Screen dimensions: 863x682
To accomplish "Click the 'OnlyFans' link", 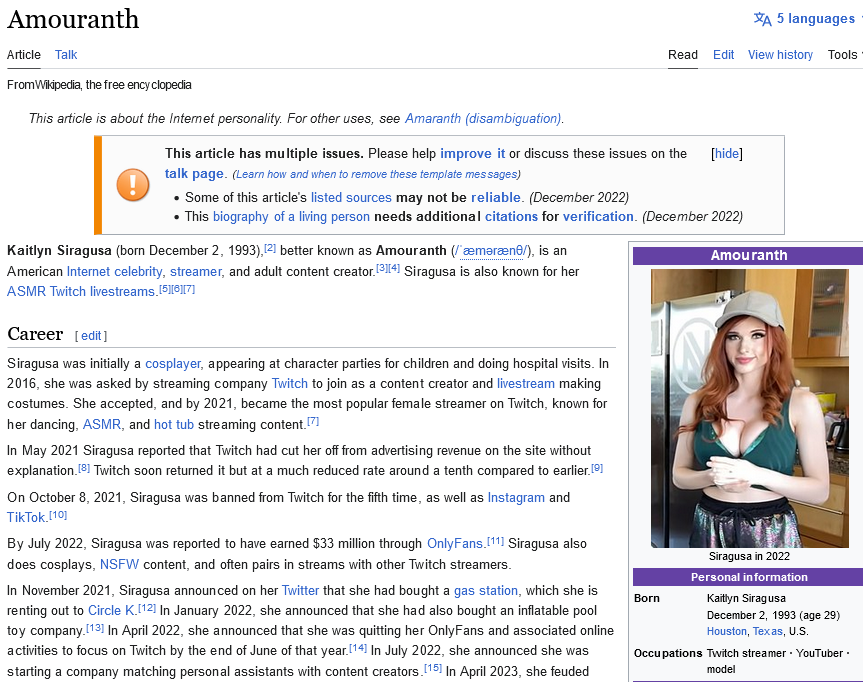I will pos(455,544).
